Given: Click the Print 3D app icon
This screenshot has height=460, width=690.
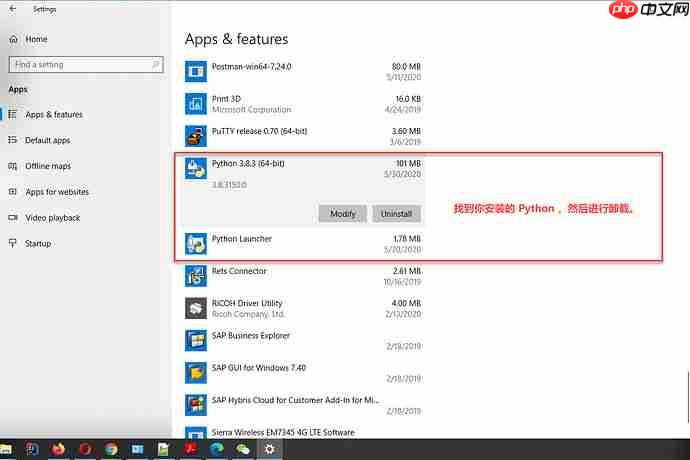Looking at the screenshot, I should [x=196, y=103].
